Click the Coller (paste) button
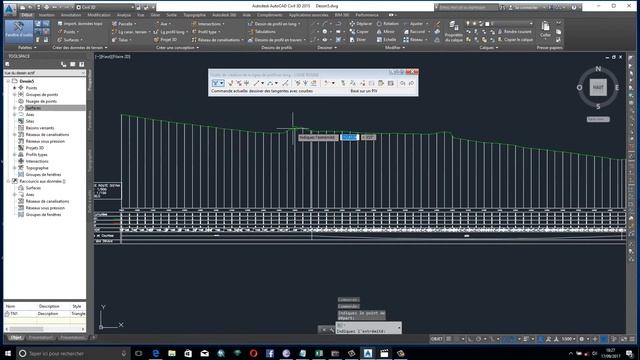This screenshot has height=360, width=640. click(x=545, y=30)
